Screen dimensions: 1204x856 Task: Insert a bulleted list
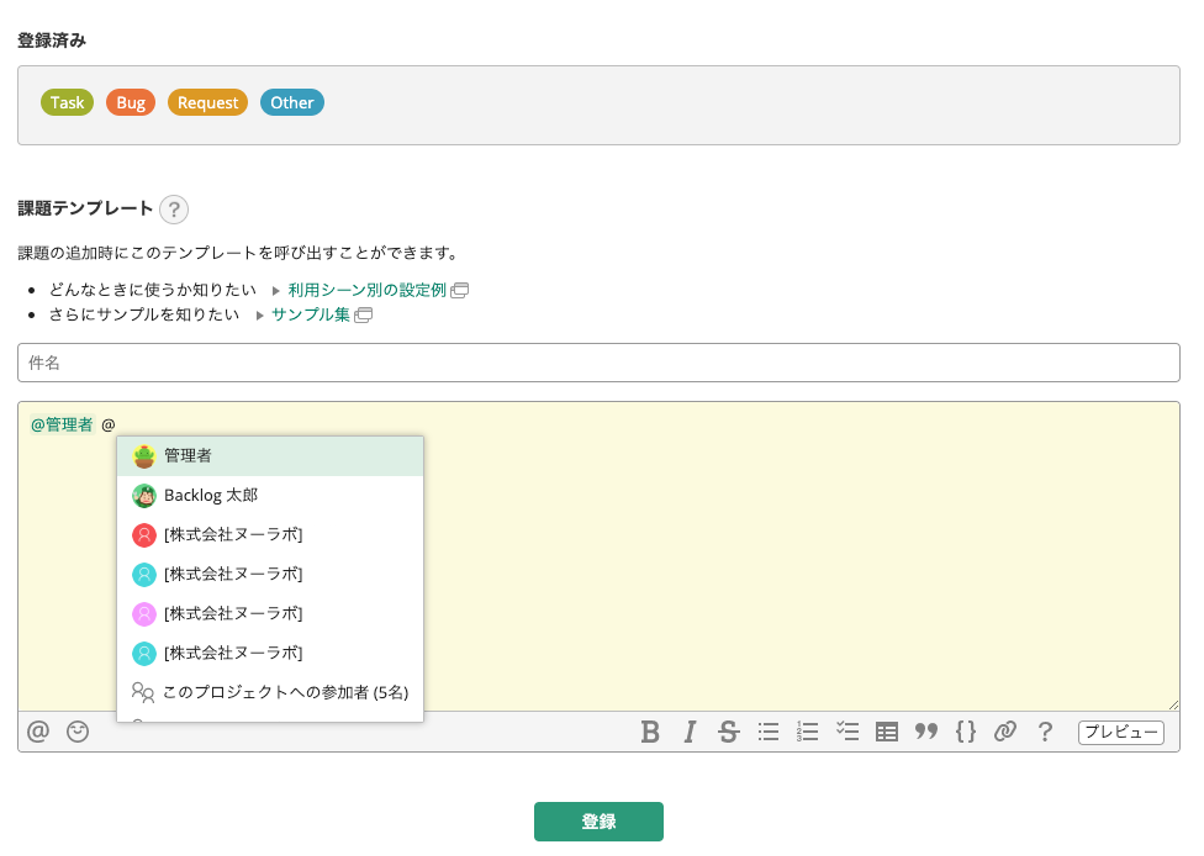pos(768,732)
